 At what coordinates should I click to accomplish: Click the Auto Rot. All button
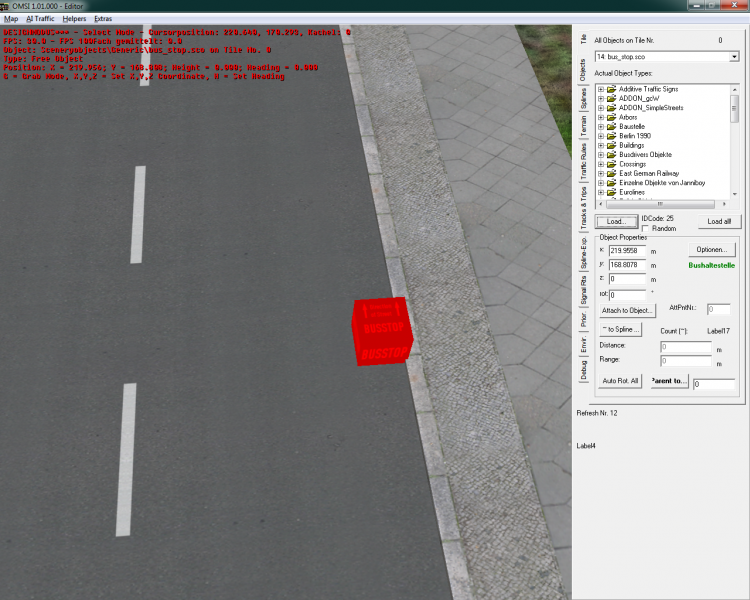coord(620,381)
